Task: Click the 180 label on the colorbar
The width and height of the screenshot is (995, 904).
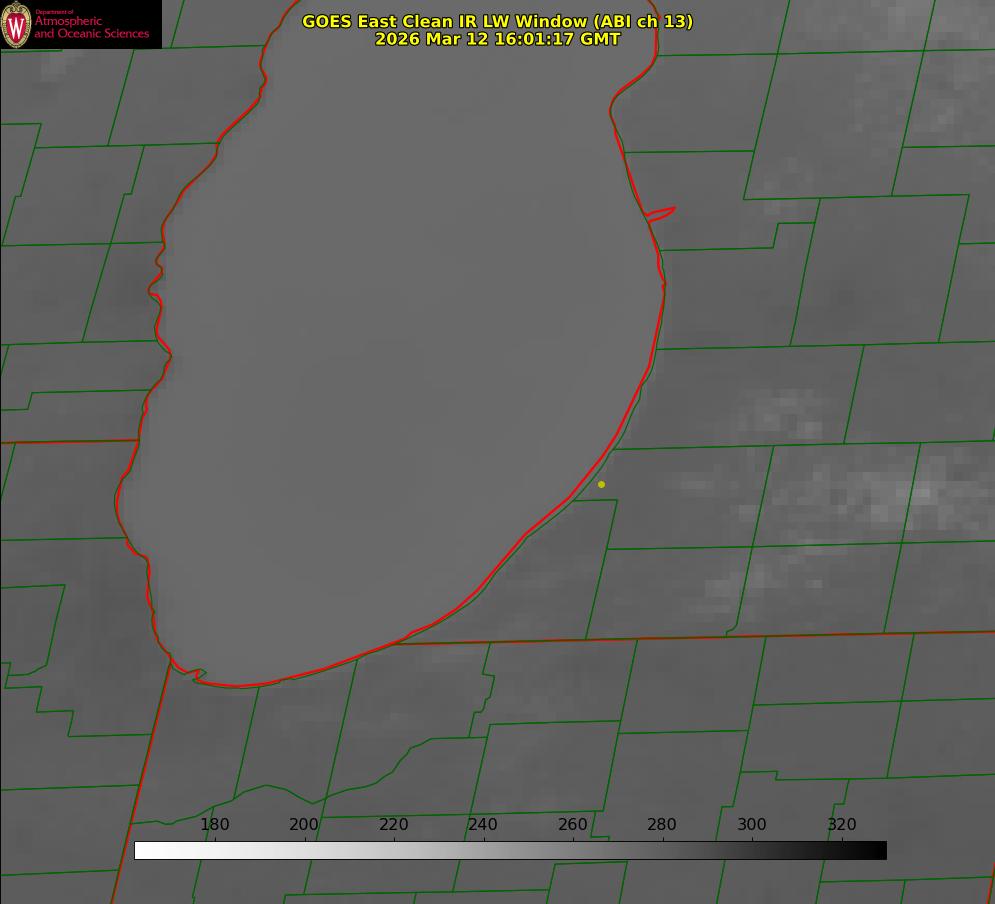Action: pos(215,825)
